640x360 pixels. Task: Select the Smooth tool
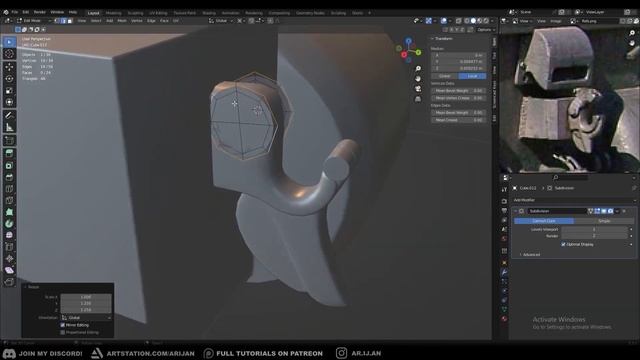tap(9, 236)
